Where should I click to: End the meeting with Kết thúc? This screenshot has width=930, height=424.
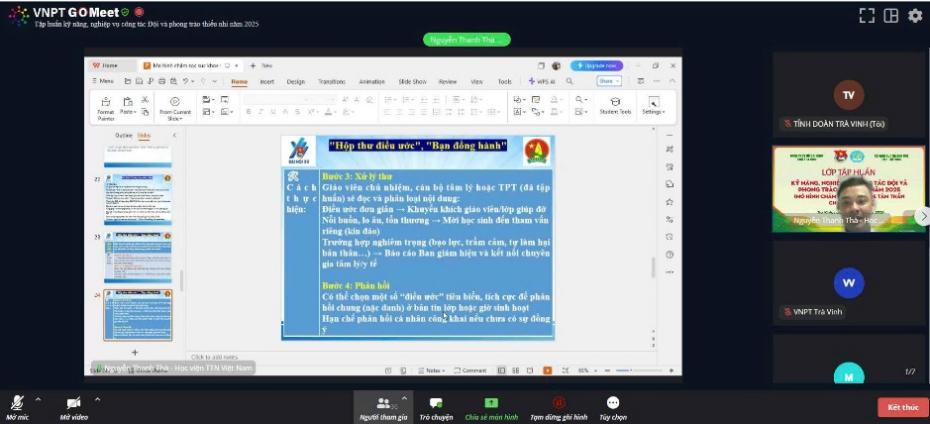(x=903, y=407)
